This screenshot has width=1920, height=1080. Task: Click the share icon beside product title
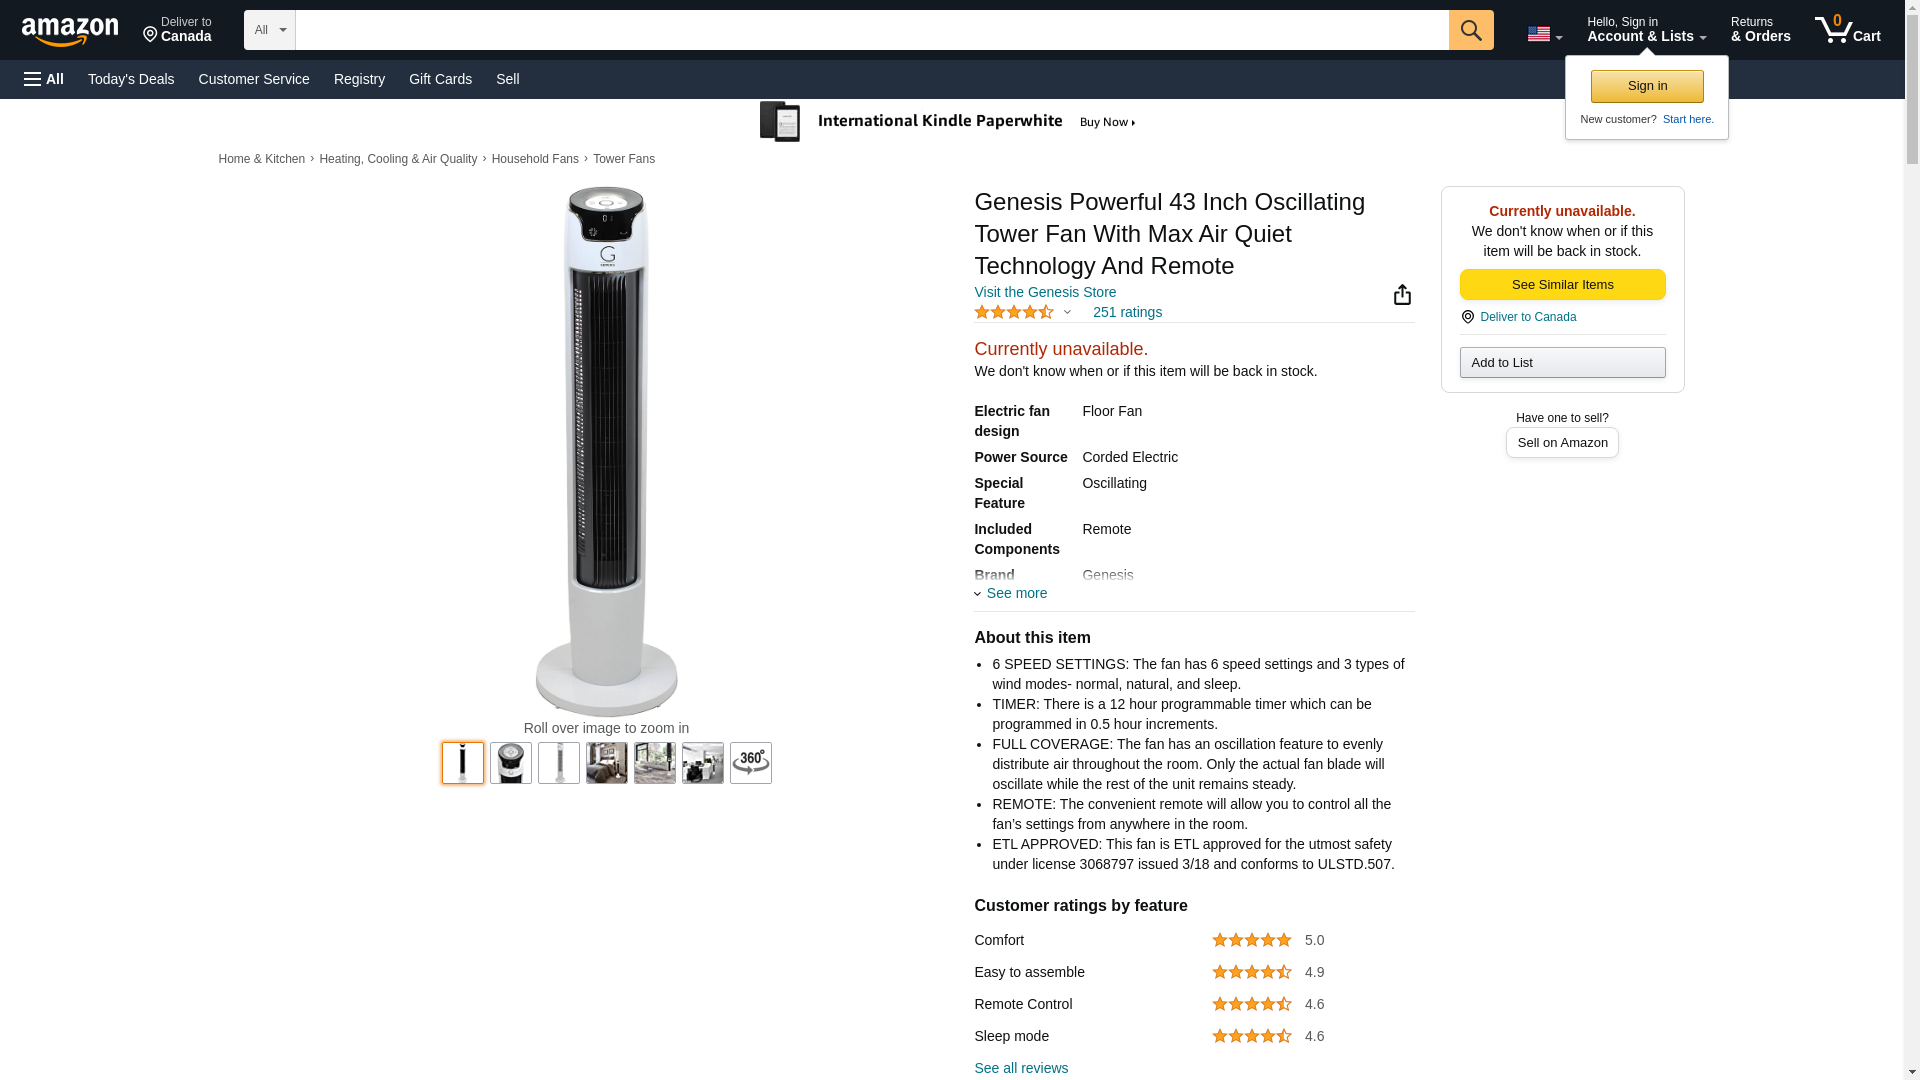[x=1402, y=294]
